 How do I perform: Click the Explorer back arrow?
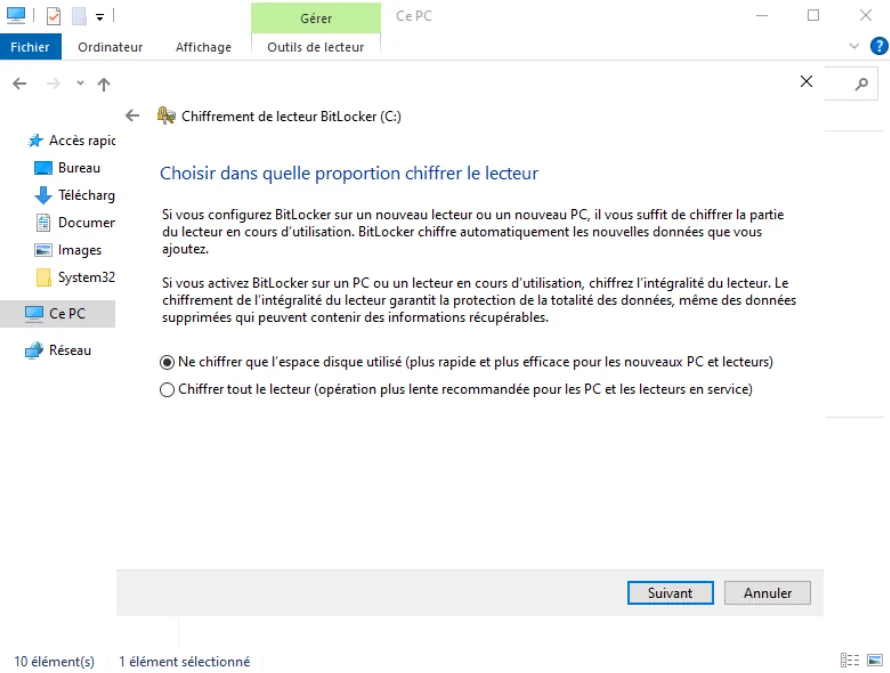click(19, 84)
